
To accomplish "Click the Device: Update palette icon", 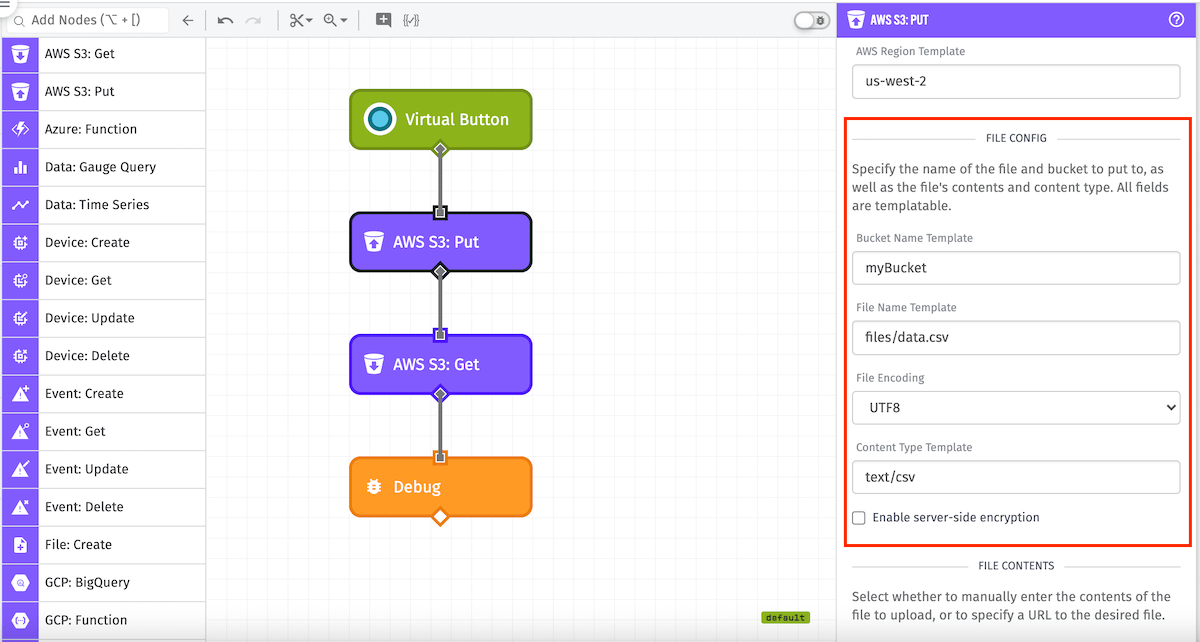I will pos(20,318).
